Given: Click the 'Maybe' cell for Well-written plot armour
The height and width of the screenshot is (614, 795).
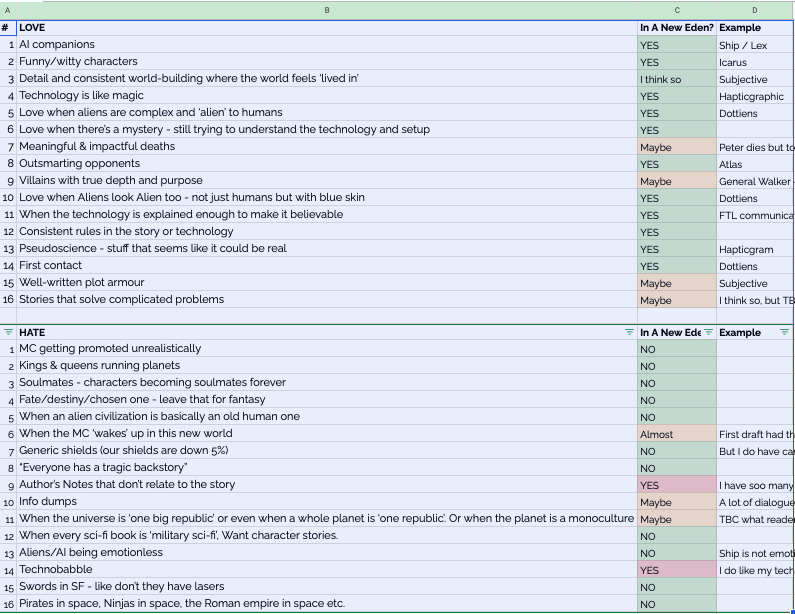Looking at the screenshot, I should point(677,283).
